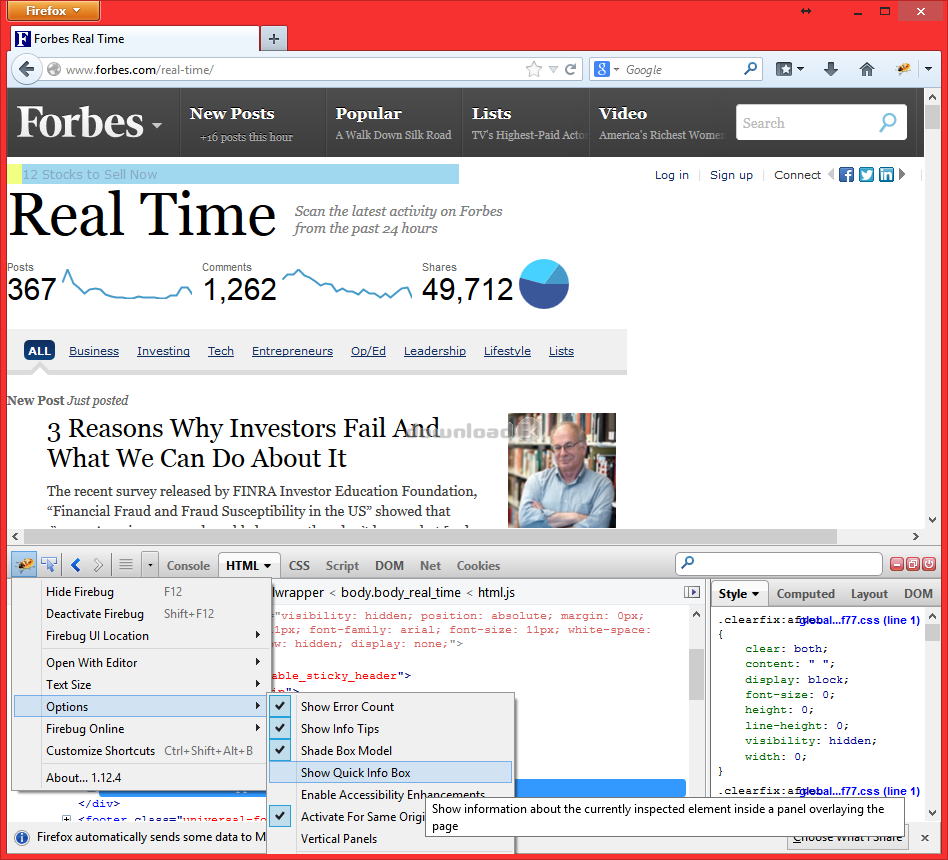
Task: Select the ALL category button
Action: tap(39, 351)
